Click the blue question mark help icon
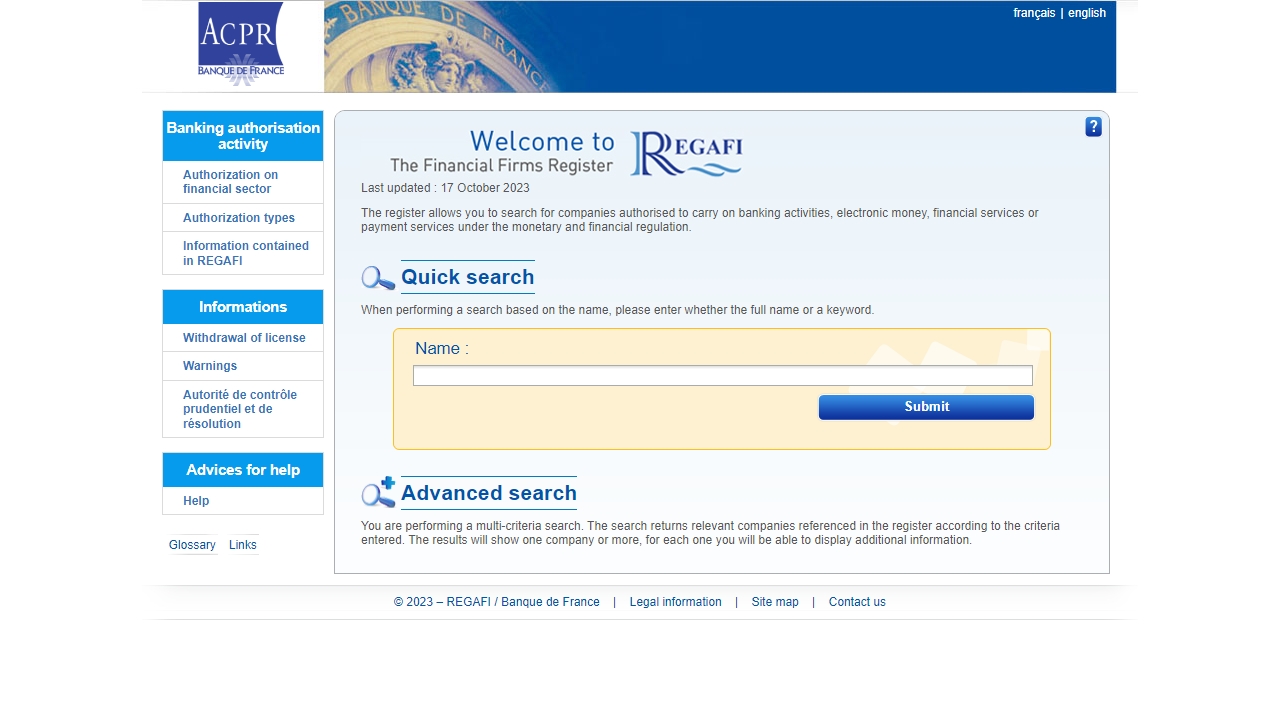 [1093, 127]
